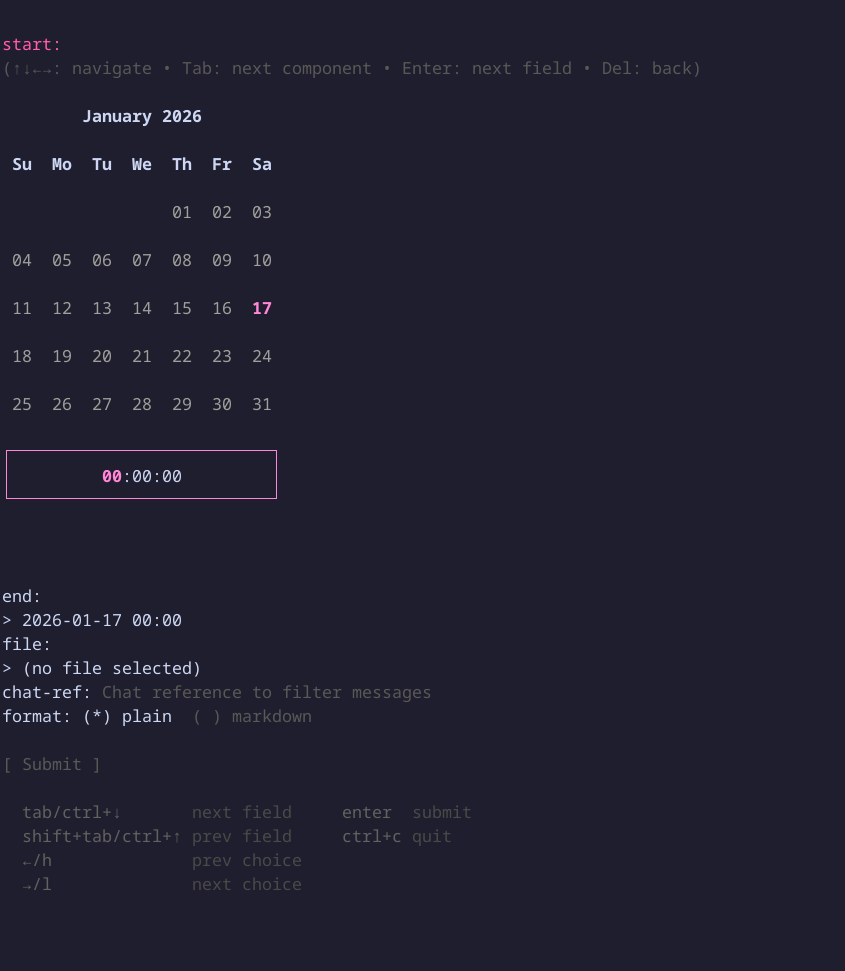Click the hours segment of the time
845x971 pixels.
pos(112,477)
